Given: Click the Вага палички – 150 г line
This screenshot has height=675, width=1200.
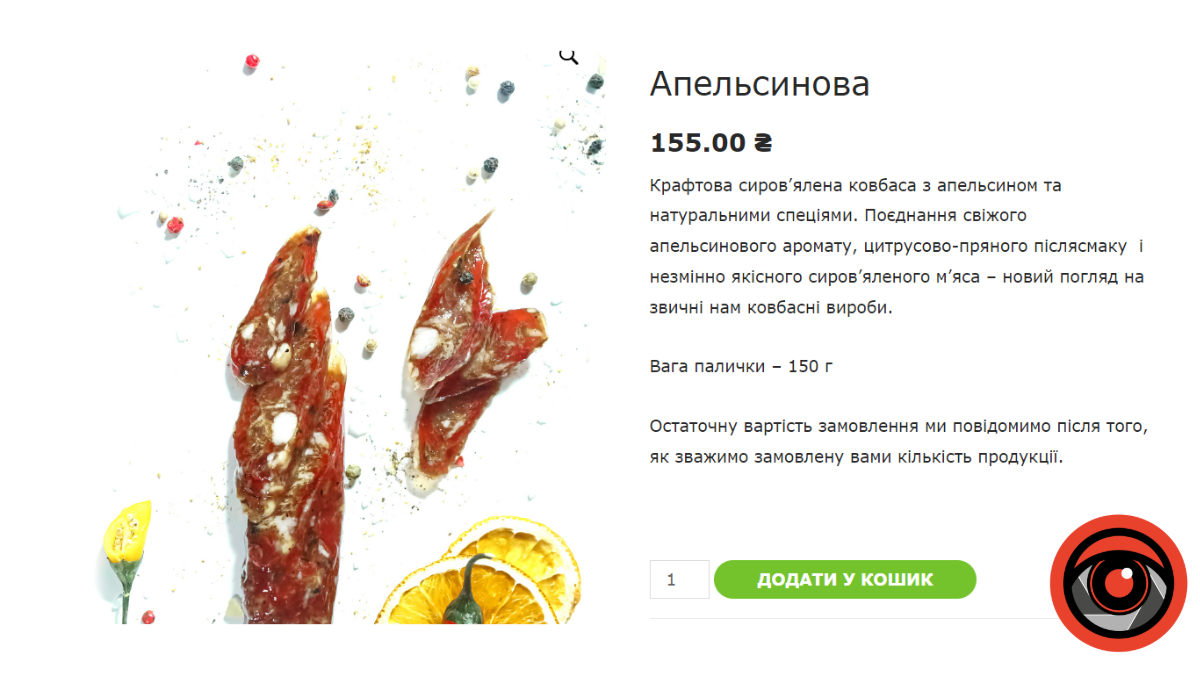Looking at the screenshot, I should pyautogui.click(x=741, y=366).
